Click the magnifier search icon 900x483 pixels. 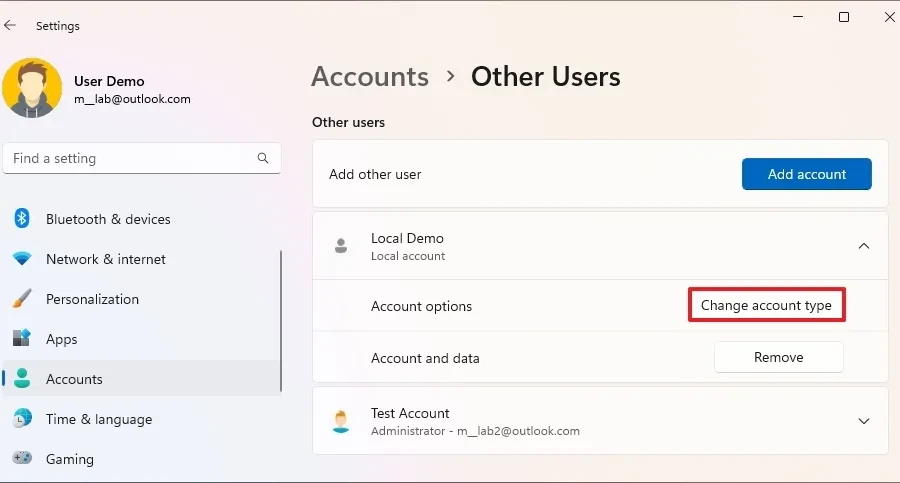[263, 158]
